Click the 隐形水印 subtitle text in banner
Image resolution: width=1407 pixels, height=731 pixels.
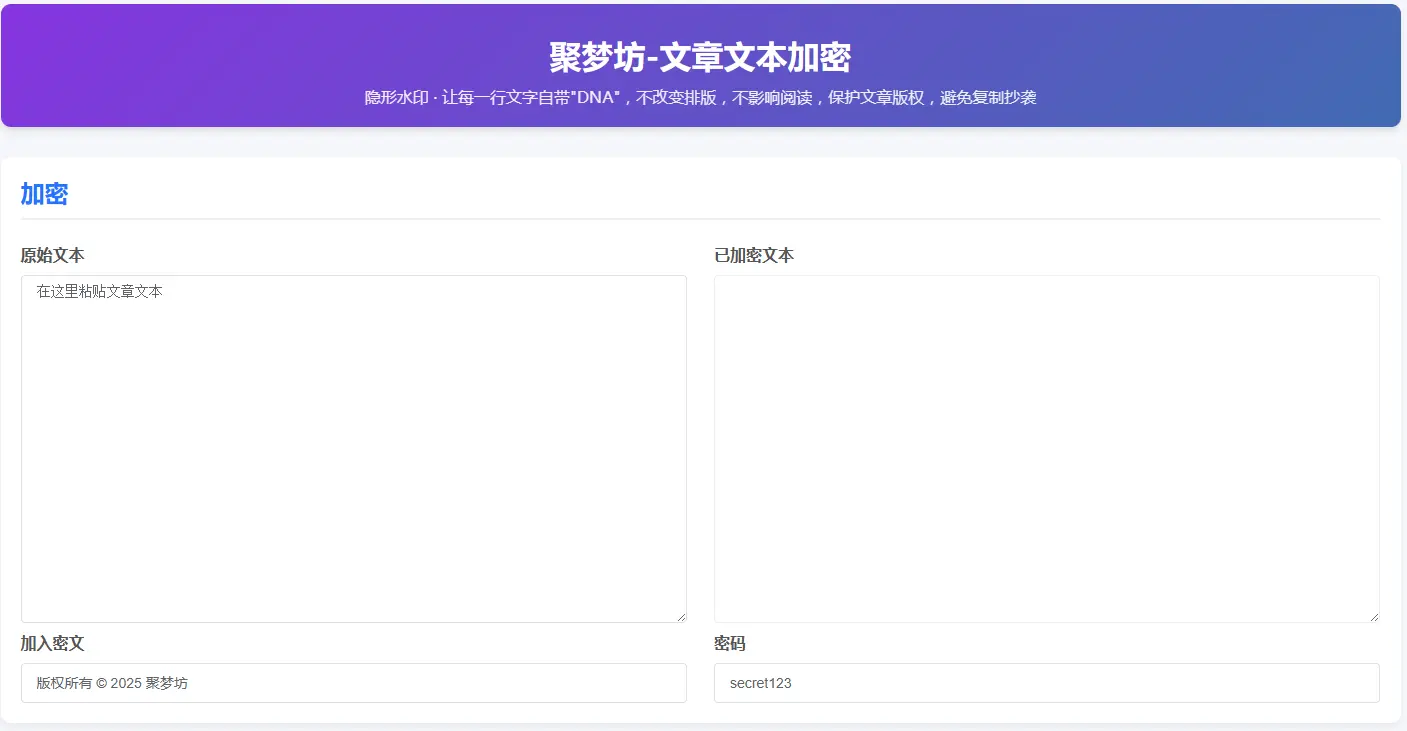(x=397, y=98)
